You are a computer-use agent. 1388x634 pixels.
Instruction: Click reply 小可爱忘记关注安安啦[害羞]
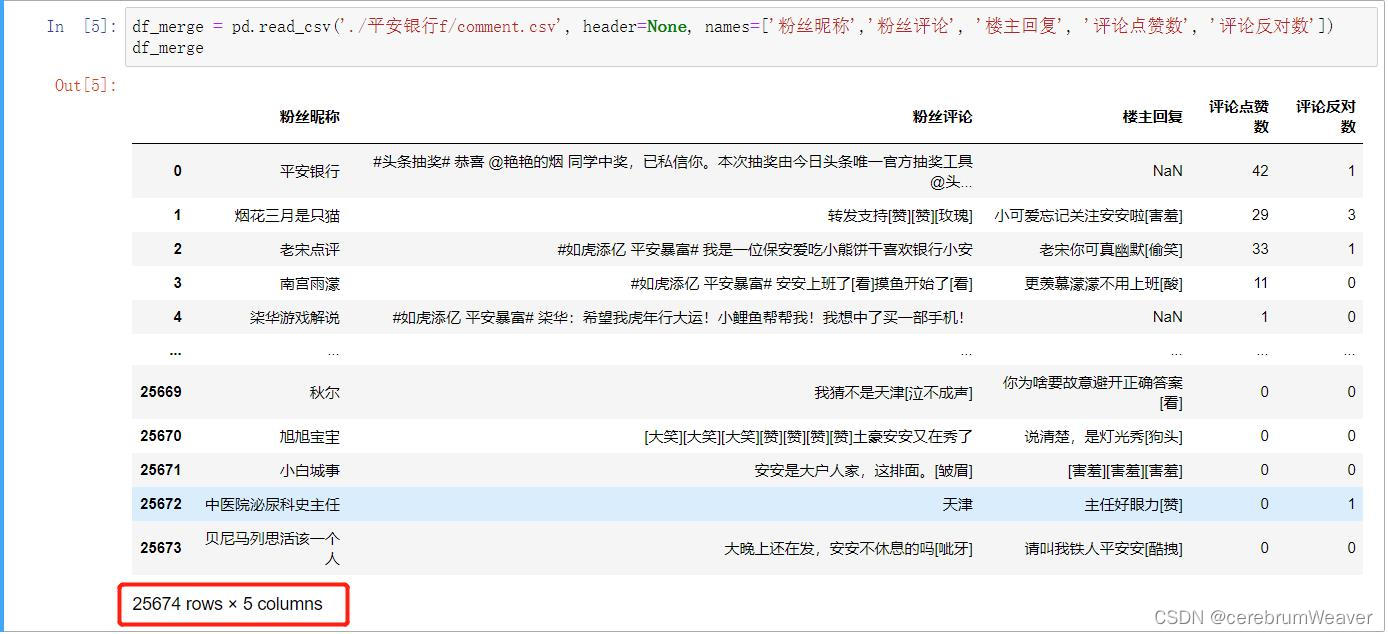pos(1088,215)
